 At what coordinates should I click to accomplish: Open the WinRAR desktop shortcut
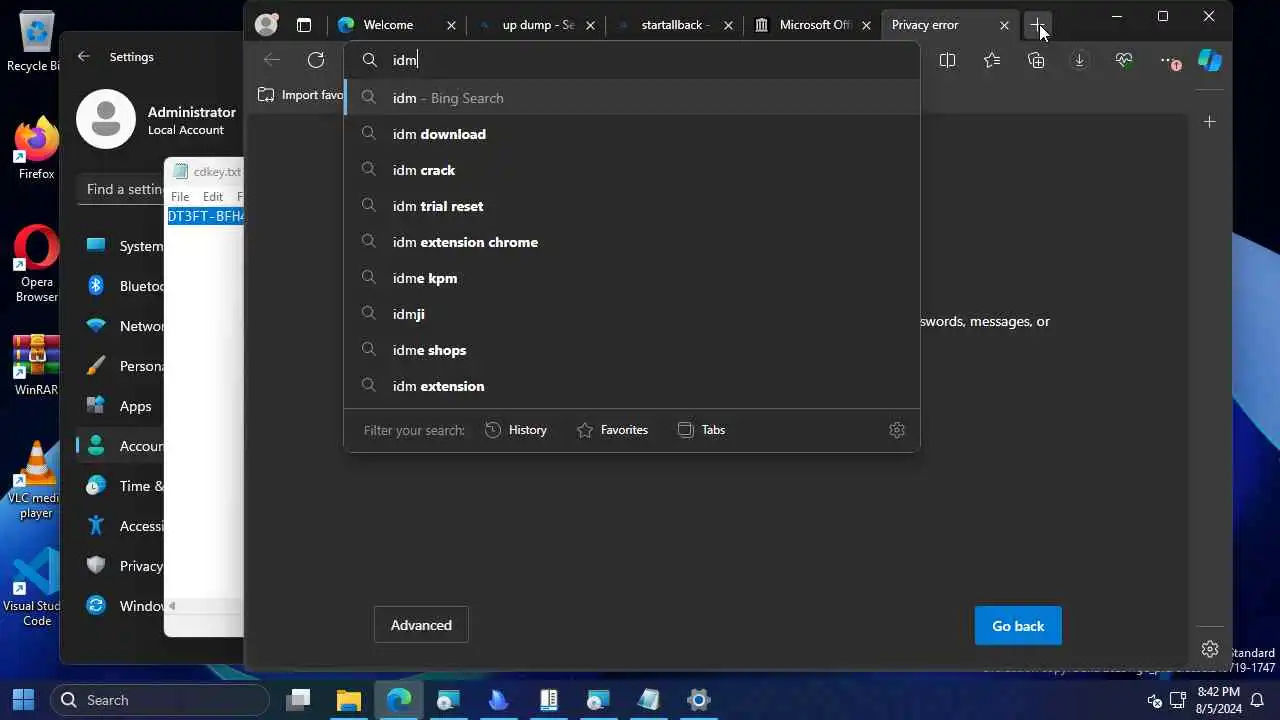[x=36, y=366]
